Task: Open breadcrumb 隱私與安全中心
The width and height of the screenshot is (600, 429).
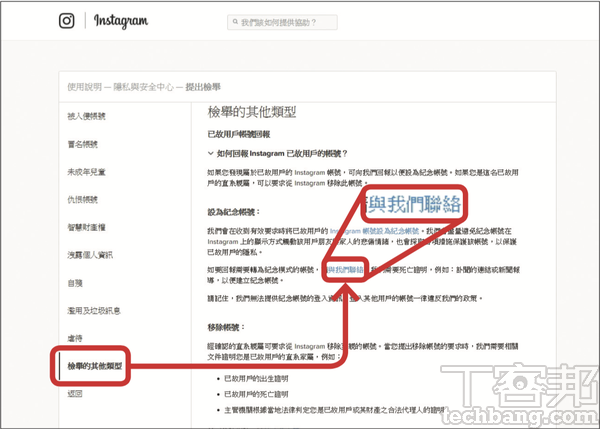Action: coord(143,87)
